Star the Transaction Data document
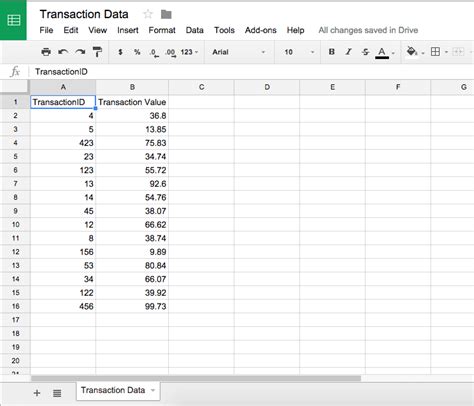This screenshot has height=406, width=474. click(x=148, y=14)
